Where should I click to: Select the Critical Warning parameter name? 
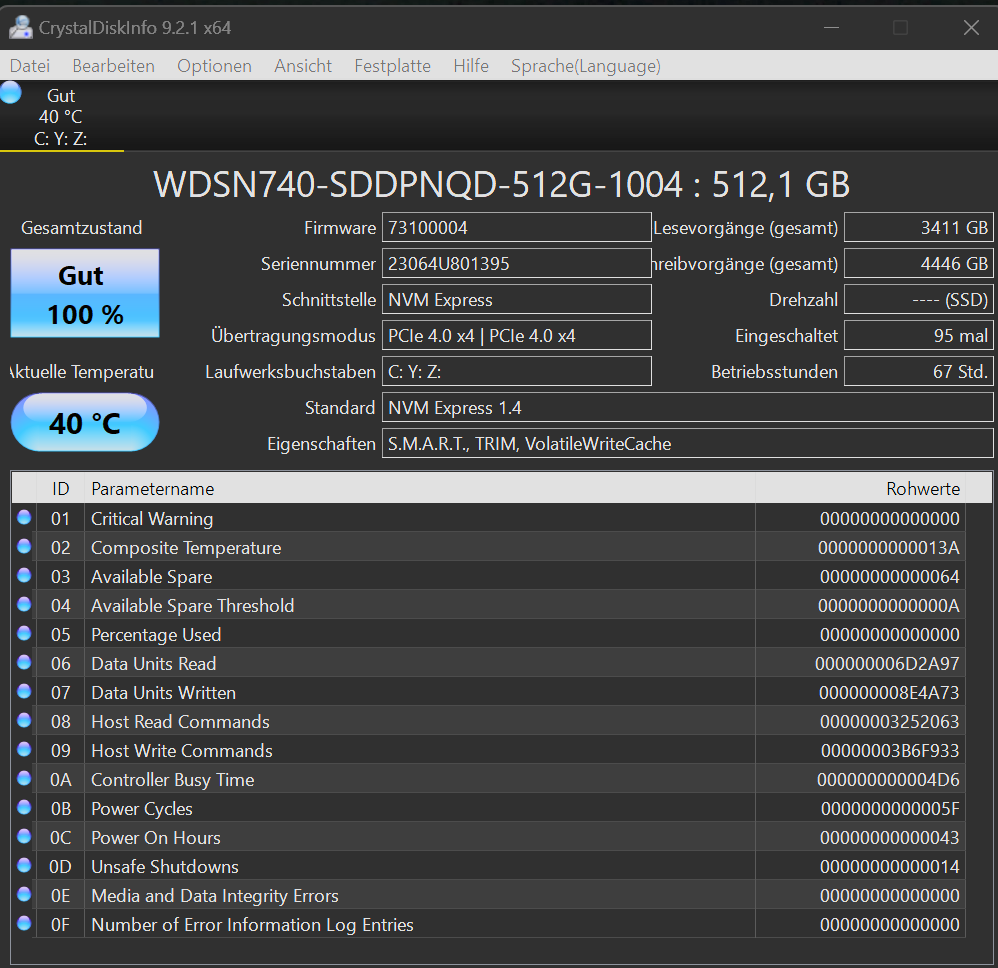pos(152,519)
